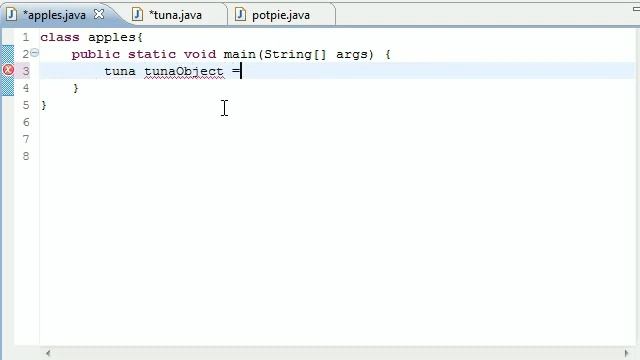The height and width of the screenshot is (360, 640).
Task: Click the underlined tunaObject identifier
Action: click(184, 71)
